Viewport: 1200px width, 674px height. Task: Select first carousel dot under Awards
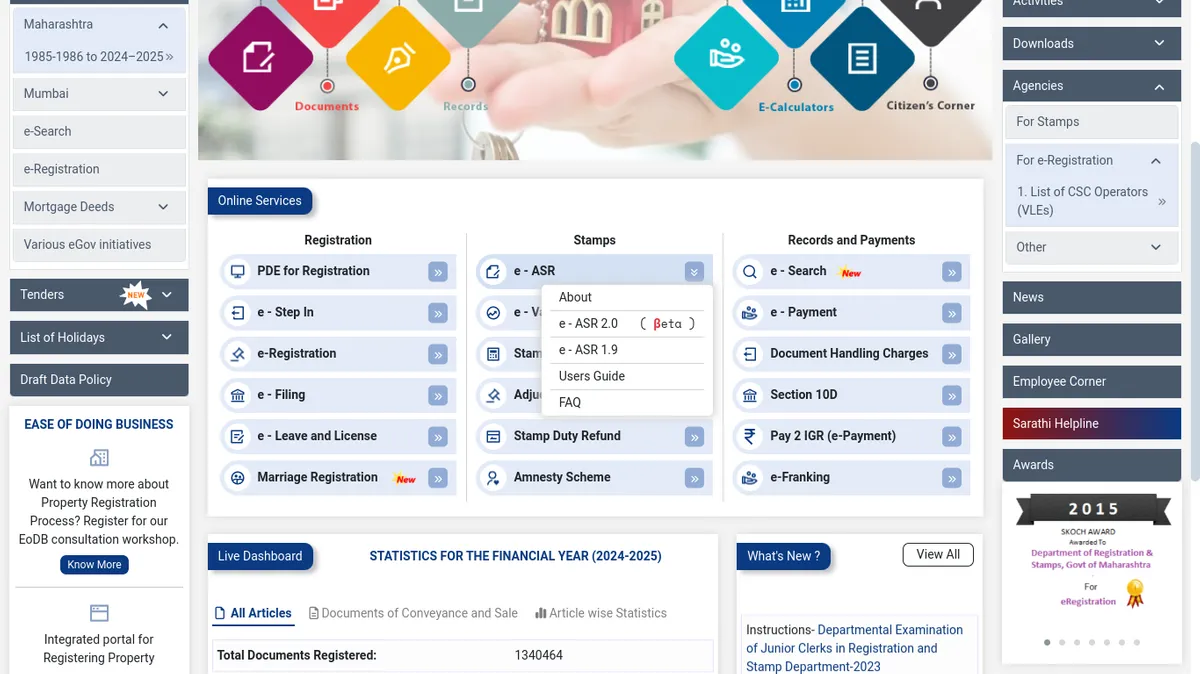tap(1047, 642)
